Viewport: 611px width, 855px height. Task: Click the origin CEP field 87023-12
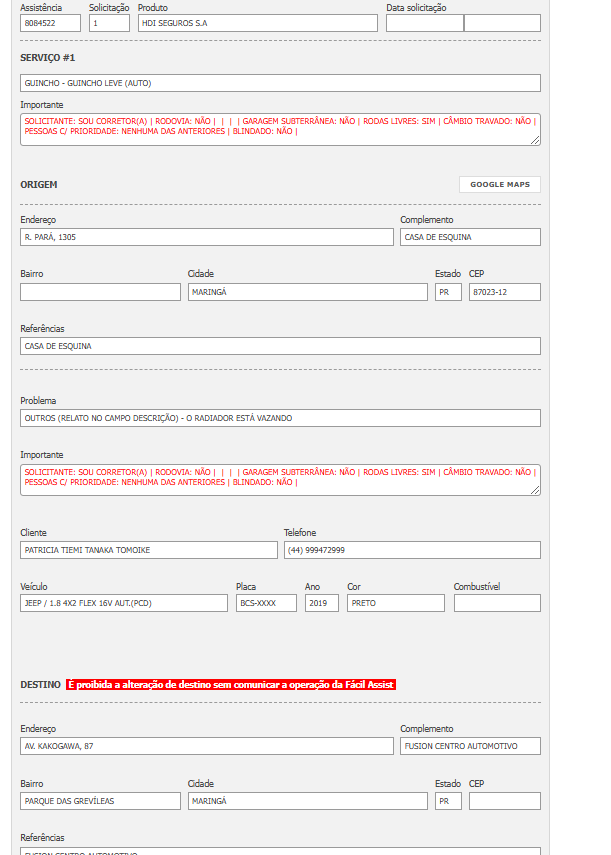[505, 292]
